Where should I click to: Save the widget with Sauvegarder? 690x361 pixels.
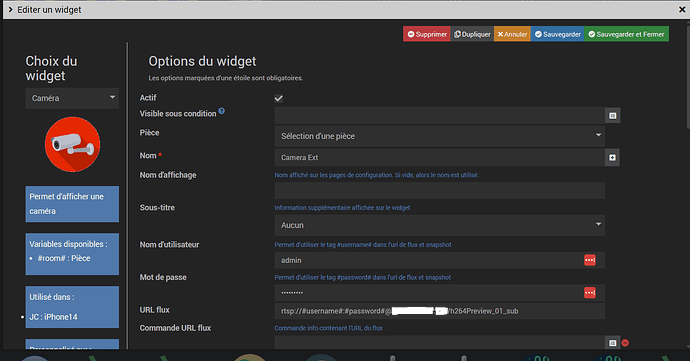pos(558,34)
